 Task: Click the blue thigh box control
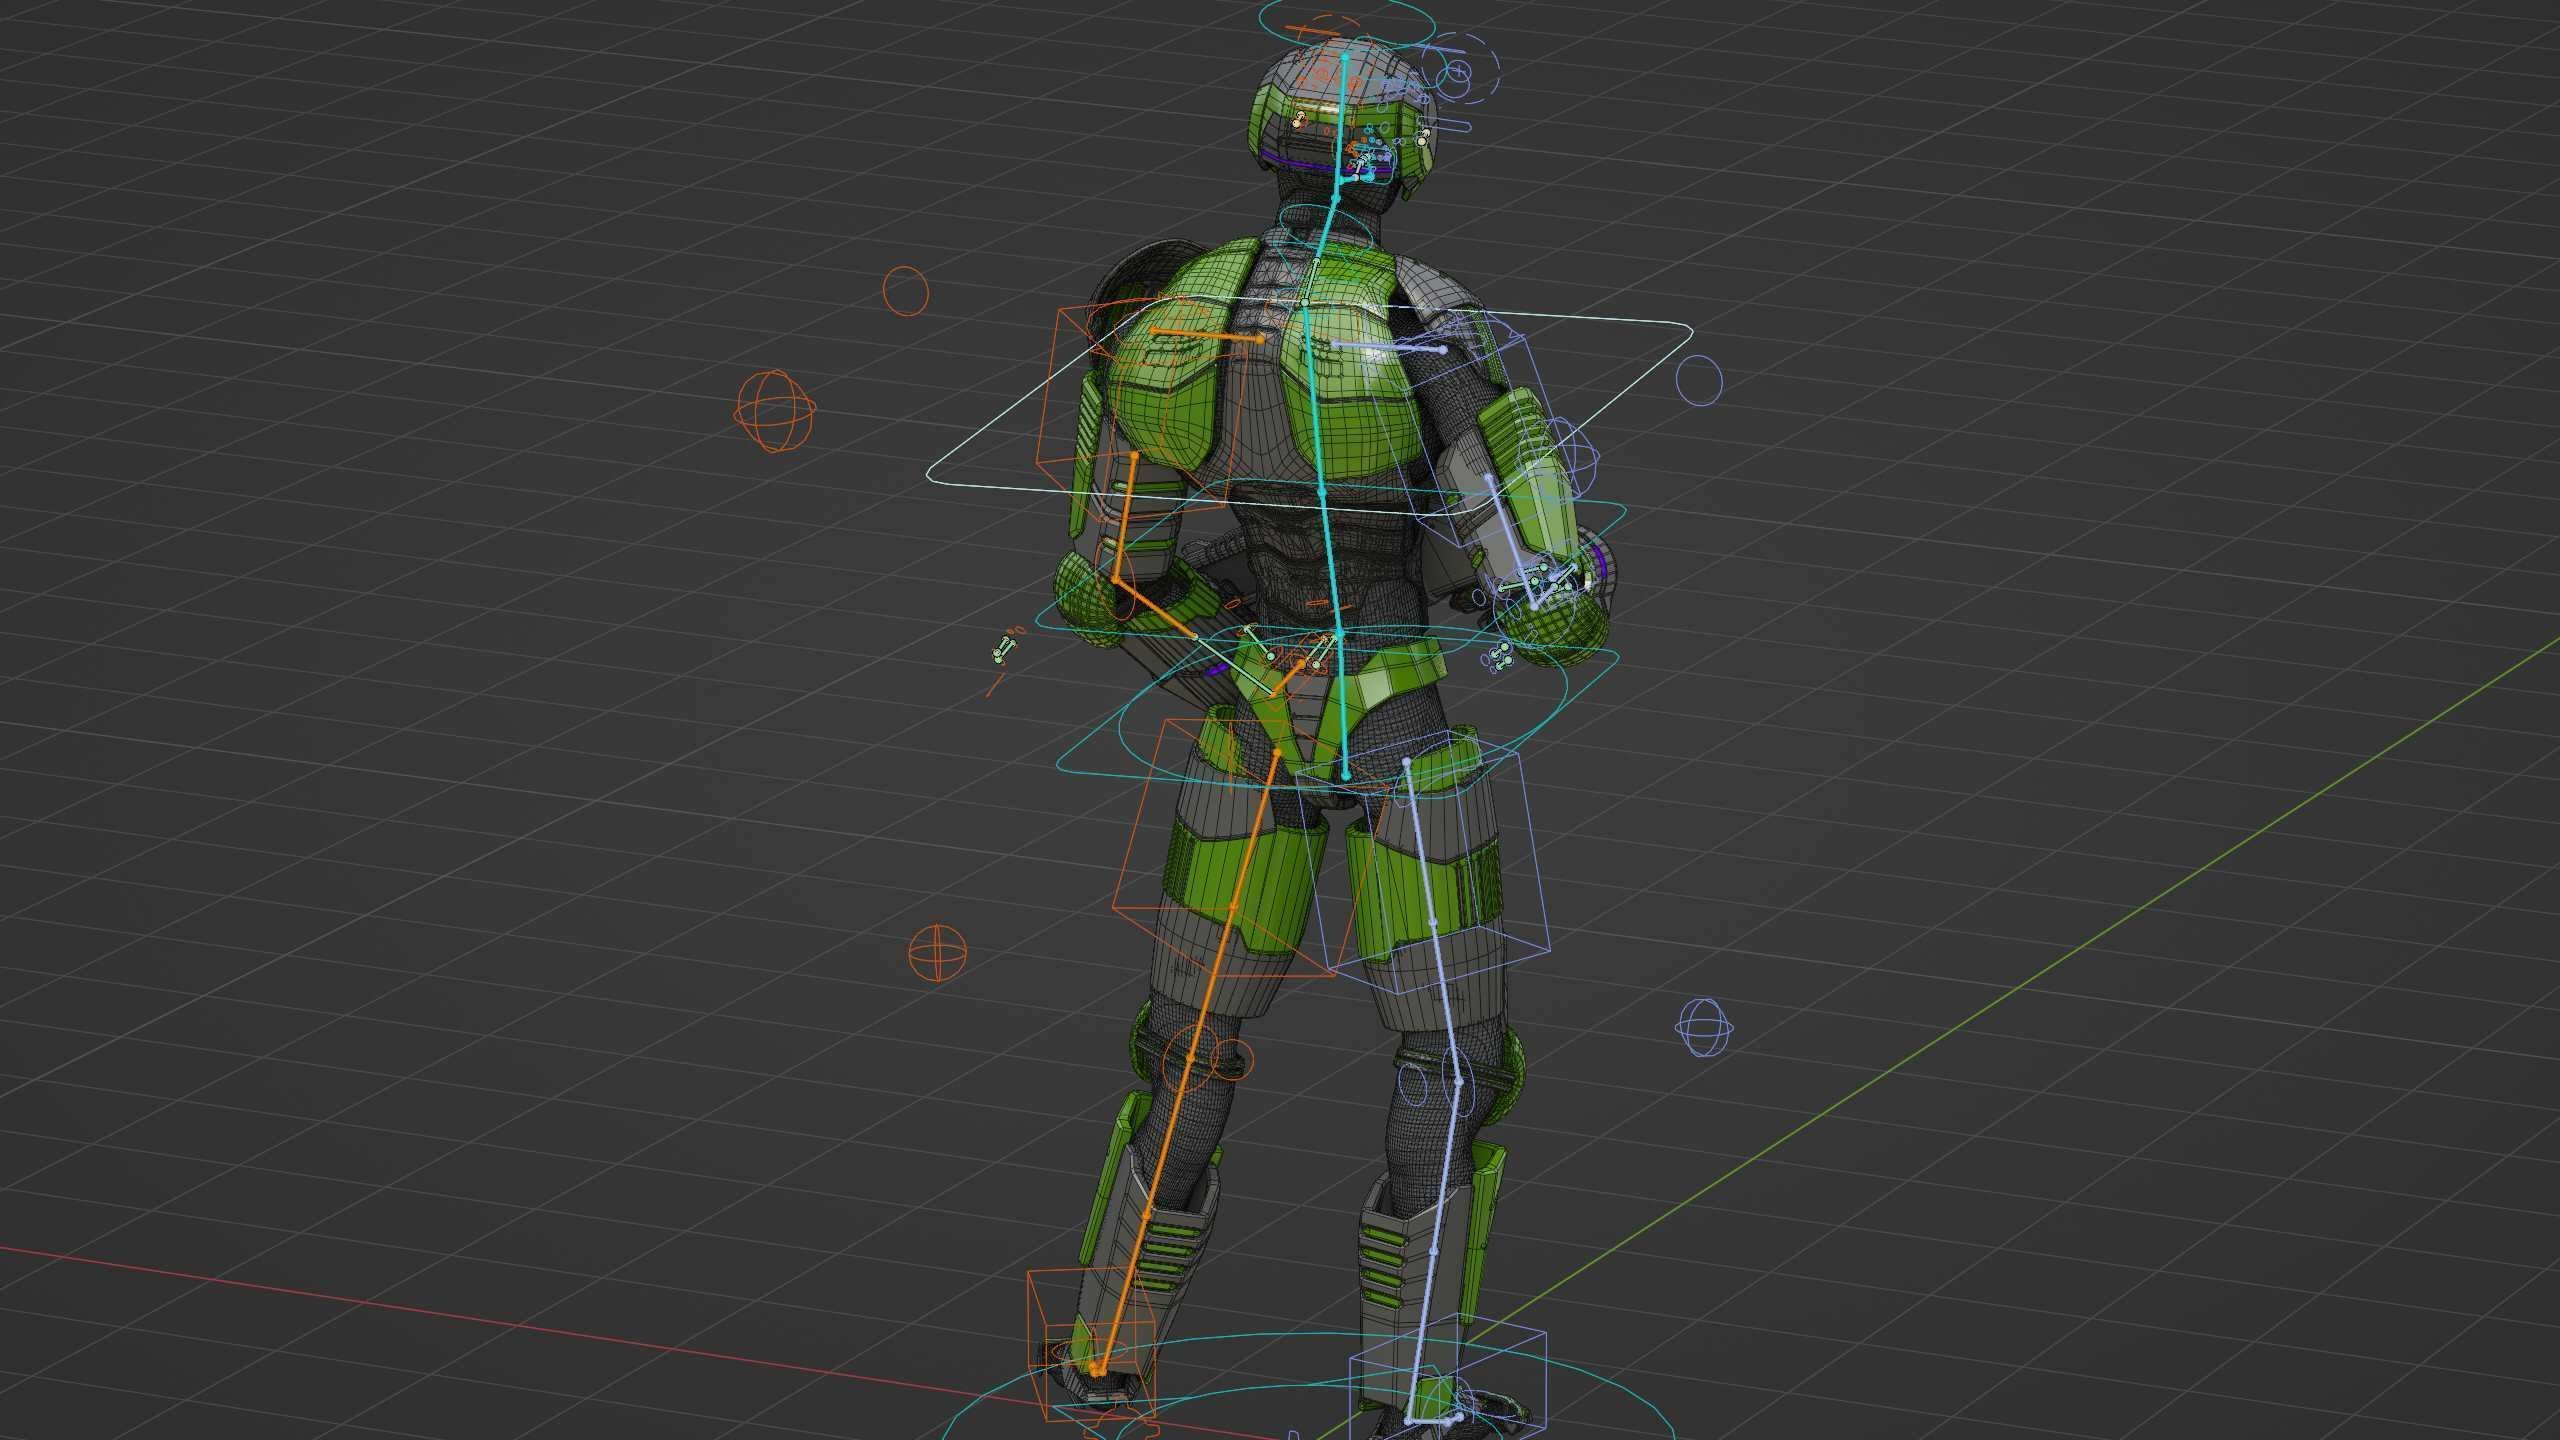(x=1422, y=860)
